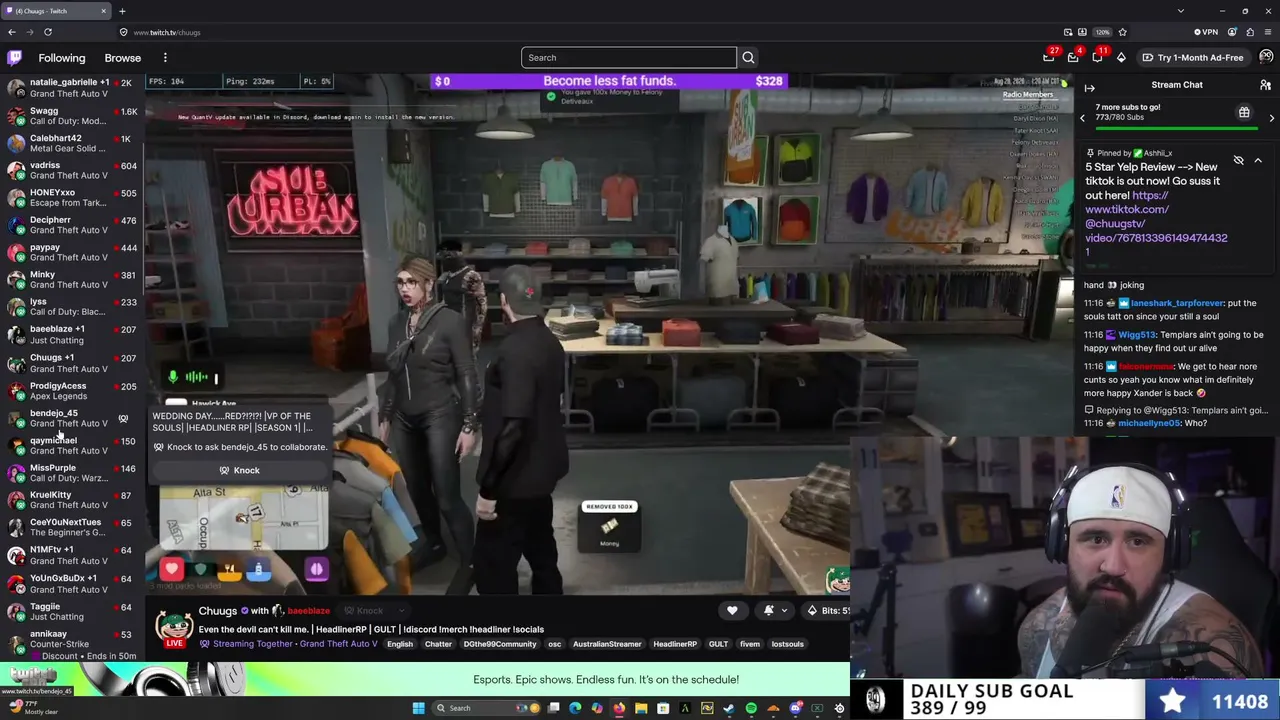Image resolution: width=1280 pixels, height=720 pixels.
Task: Open the Browse tab
Action: click(x=123, y=58)
